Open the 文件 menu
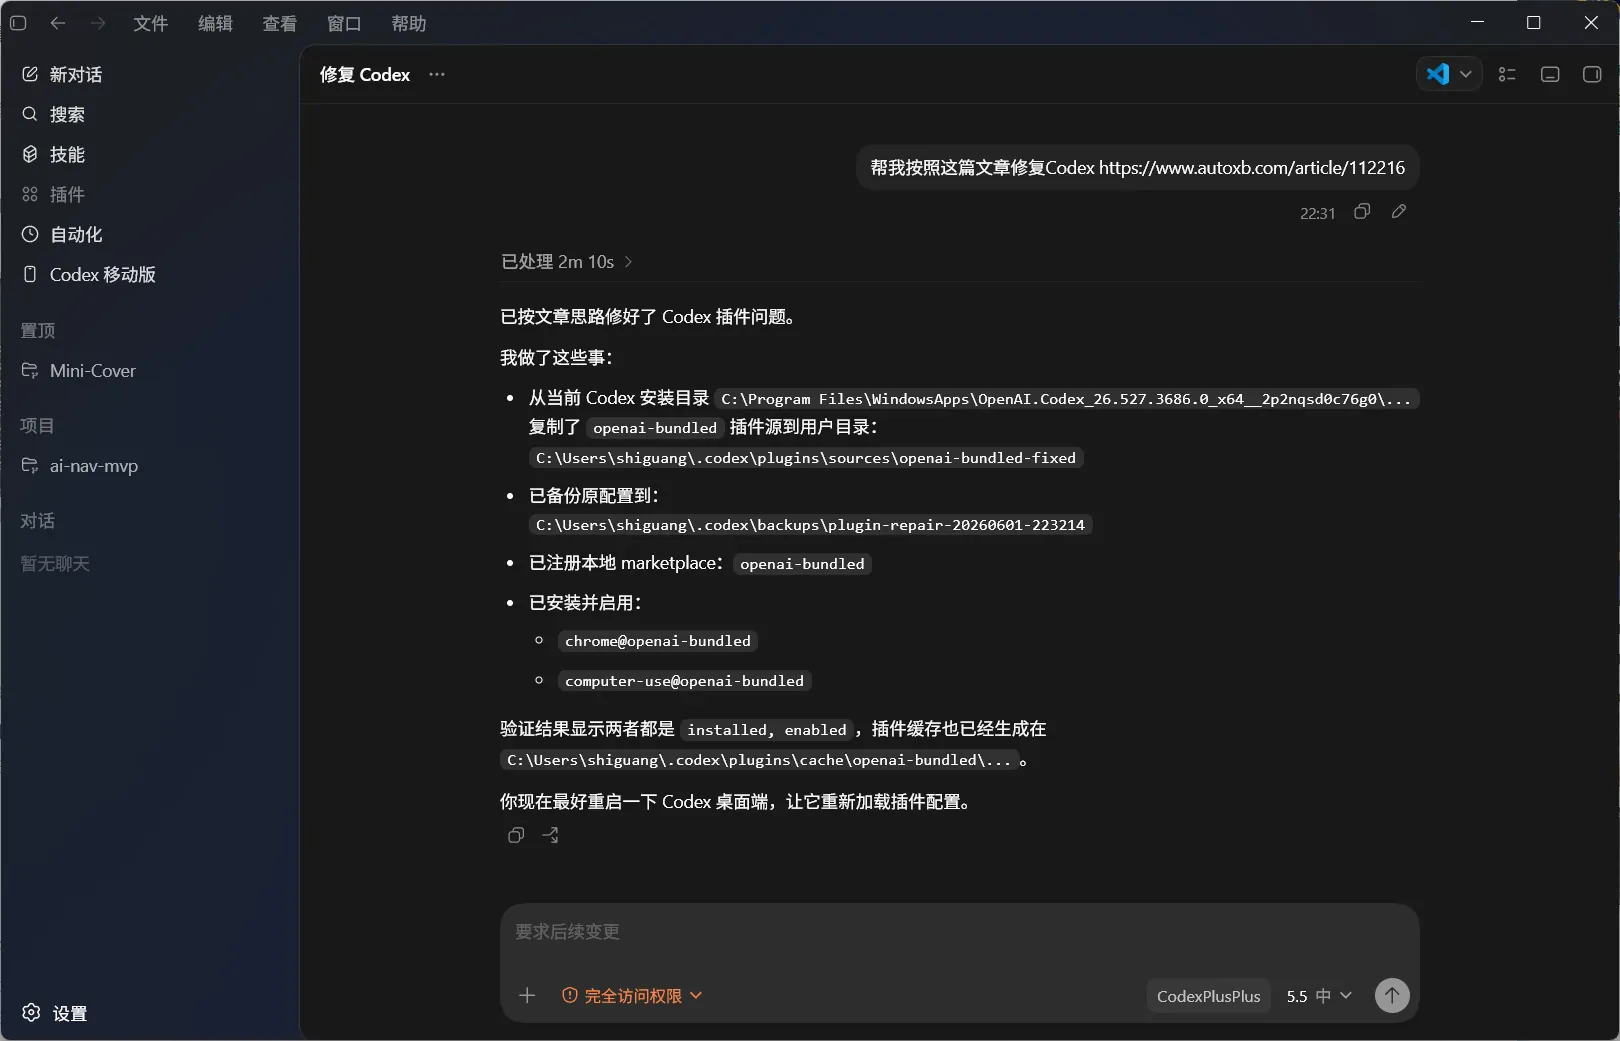 coord(150,23)
